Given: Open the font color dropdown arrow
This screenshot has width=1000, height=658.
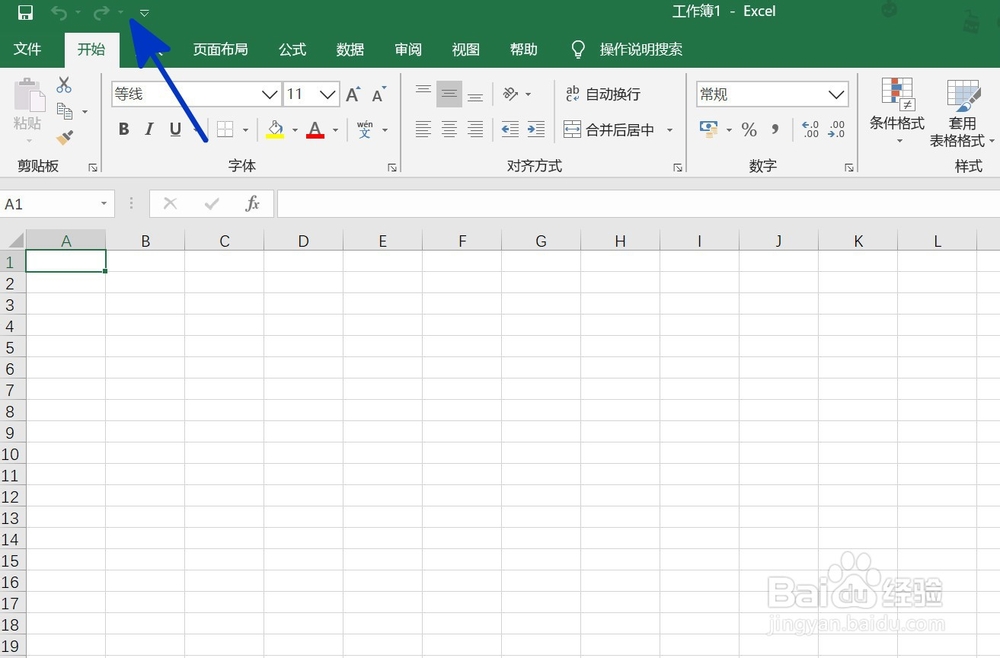Looking at the screenshot, I should coord(335,130).
